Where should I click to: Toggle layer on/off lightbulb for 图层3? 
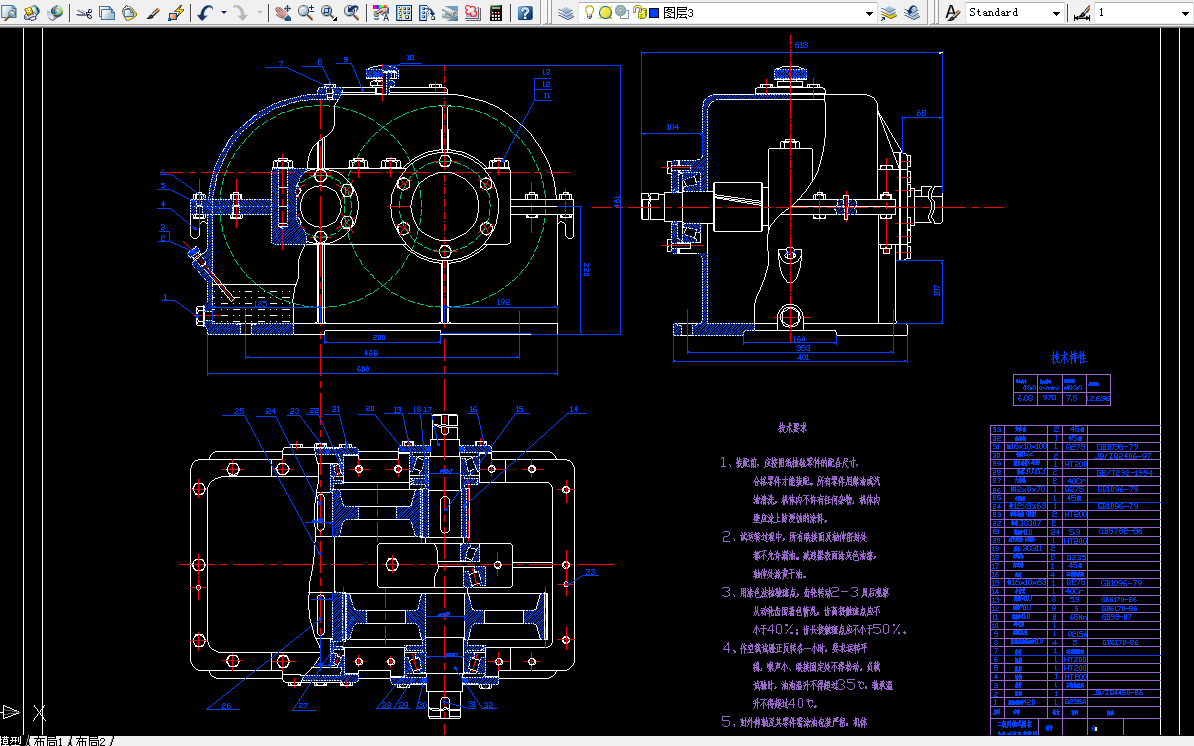590,13
